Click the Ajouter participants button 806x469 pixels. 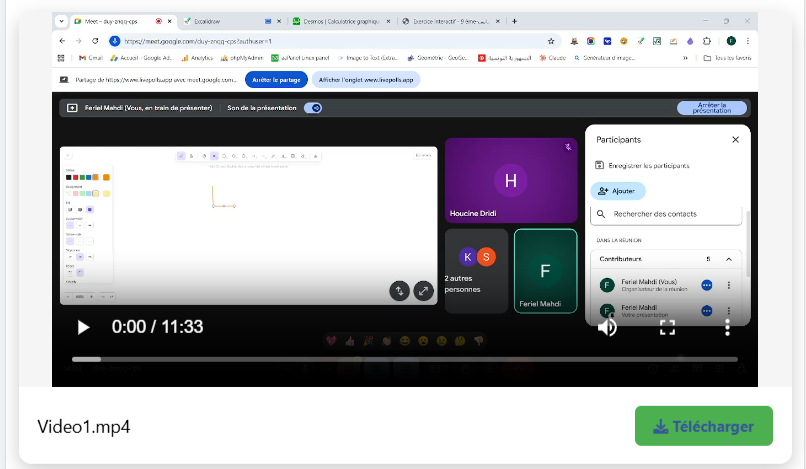[x=618, y=190]
